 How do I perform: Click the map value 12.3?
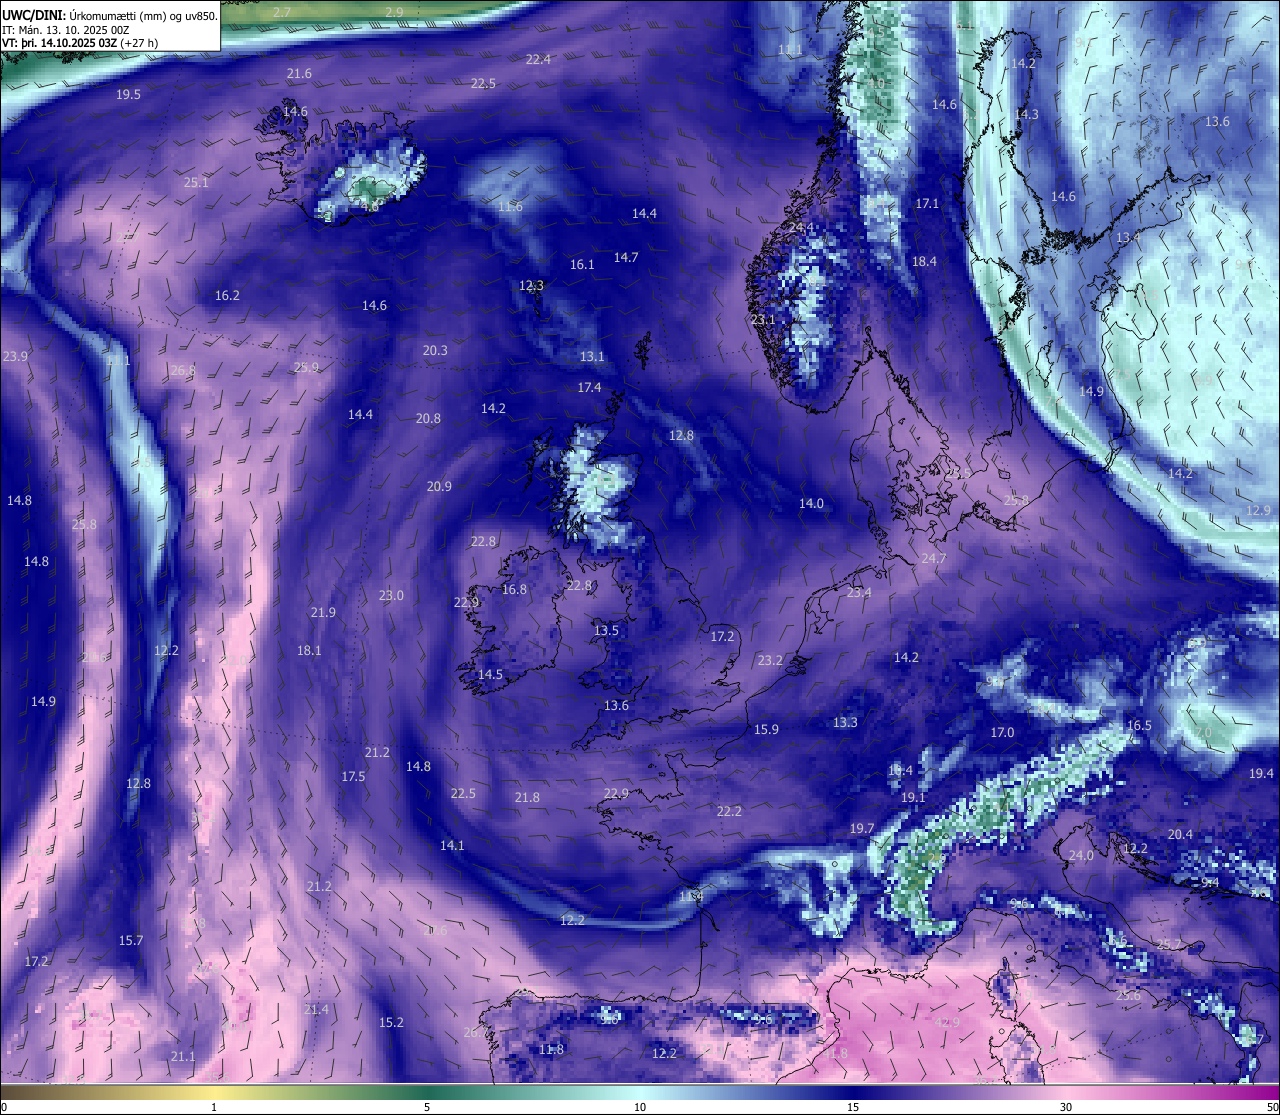click(x=531, y=286)
